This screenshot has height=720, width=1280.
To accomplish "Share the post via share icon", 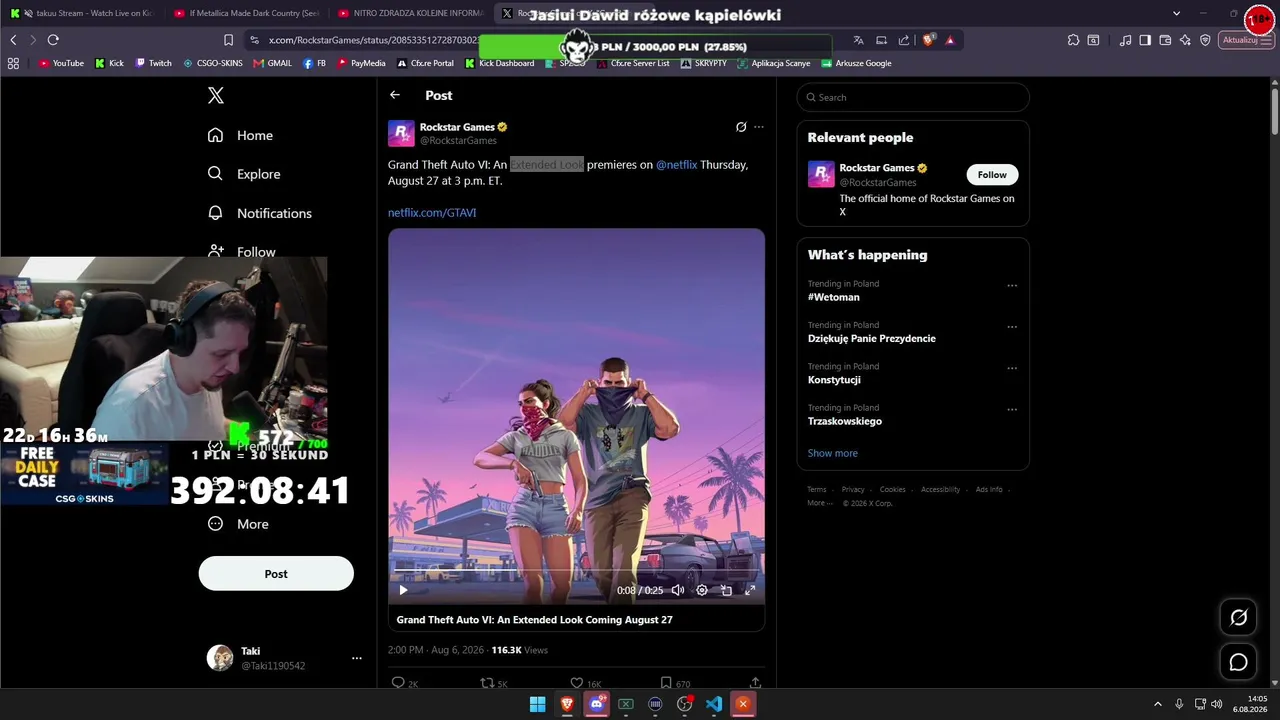I will [755, 683].
